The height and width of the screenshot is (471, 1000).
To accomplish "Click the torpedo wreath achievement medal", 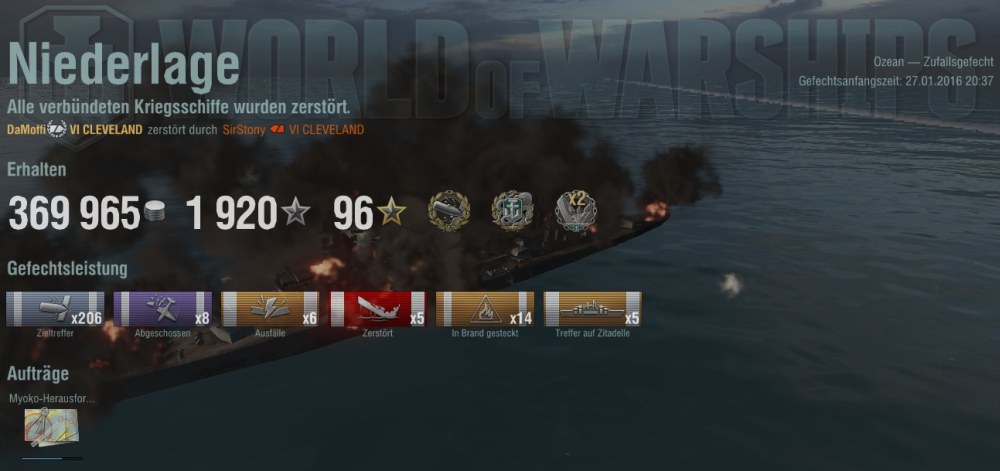I will pos(449,211).
